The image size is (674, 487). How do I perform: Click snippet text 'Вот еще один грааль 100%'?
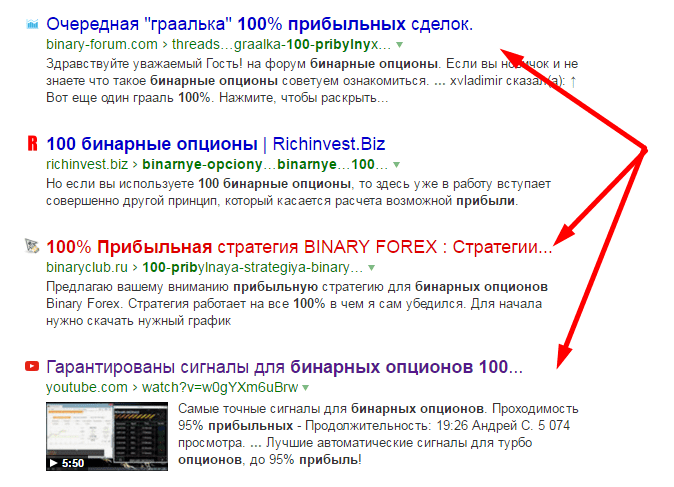coord(129,98)
